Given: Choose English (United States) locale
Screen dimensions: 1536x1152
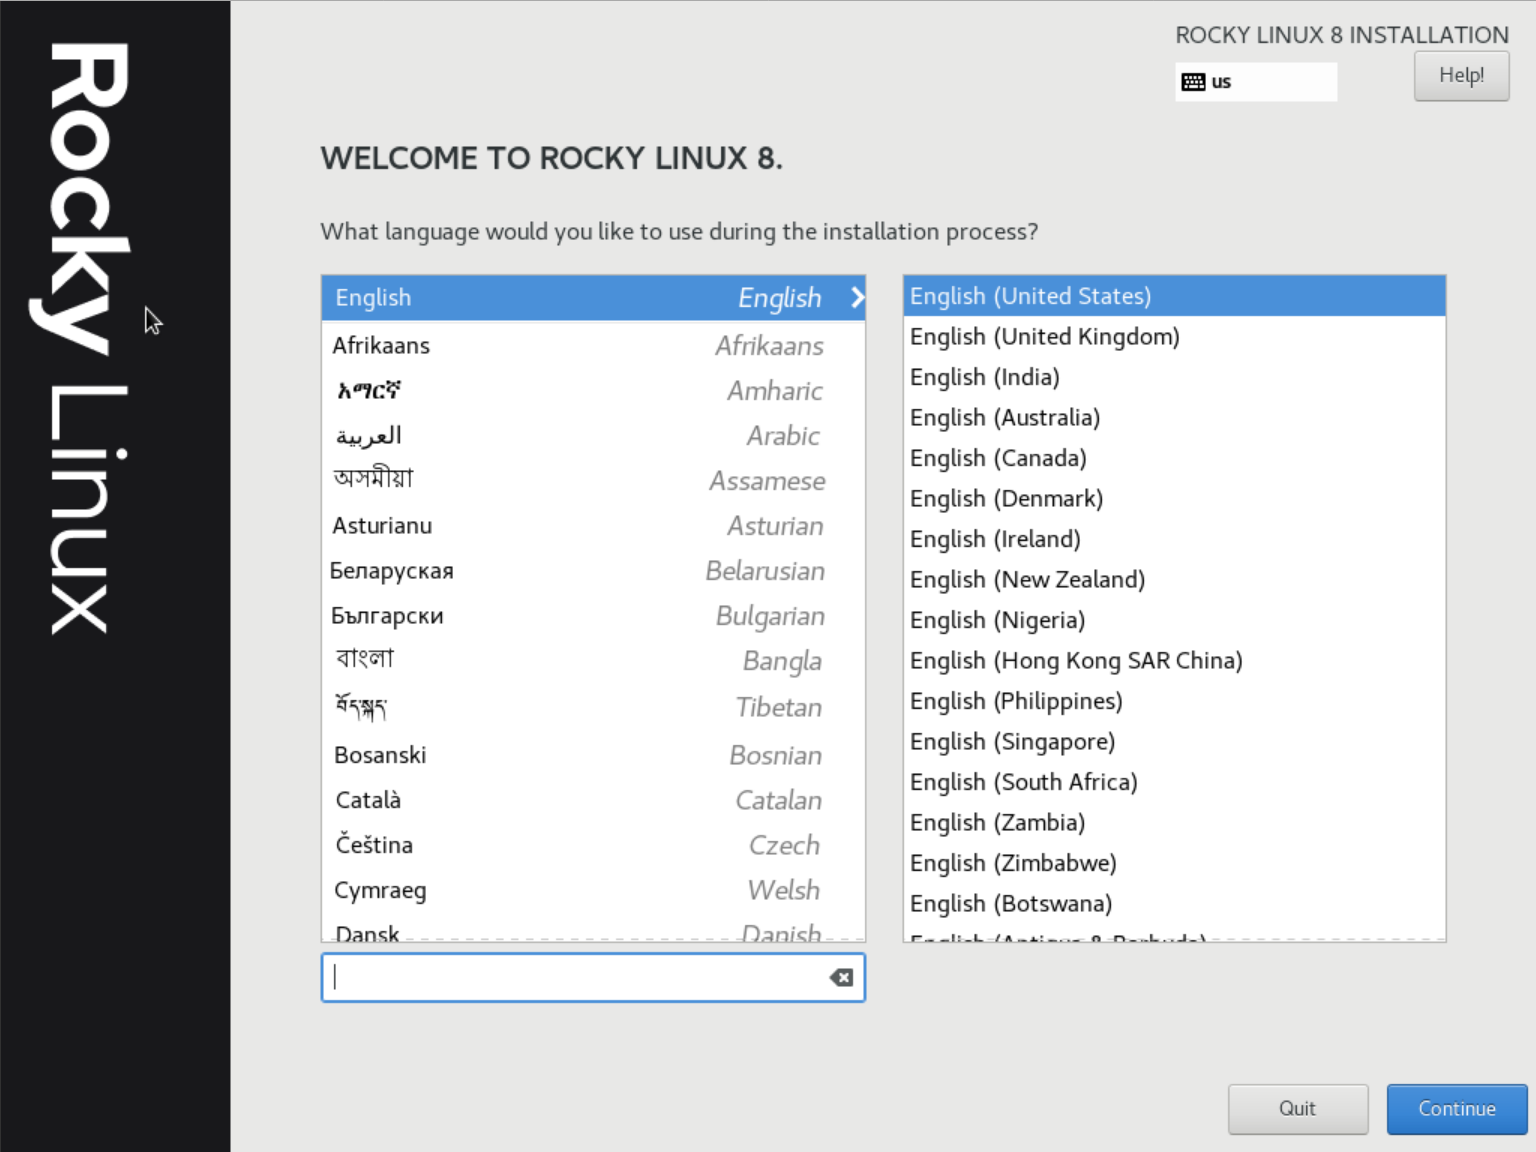Looking at the screenshot, I should tap(1174, 296).
